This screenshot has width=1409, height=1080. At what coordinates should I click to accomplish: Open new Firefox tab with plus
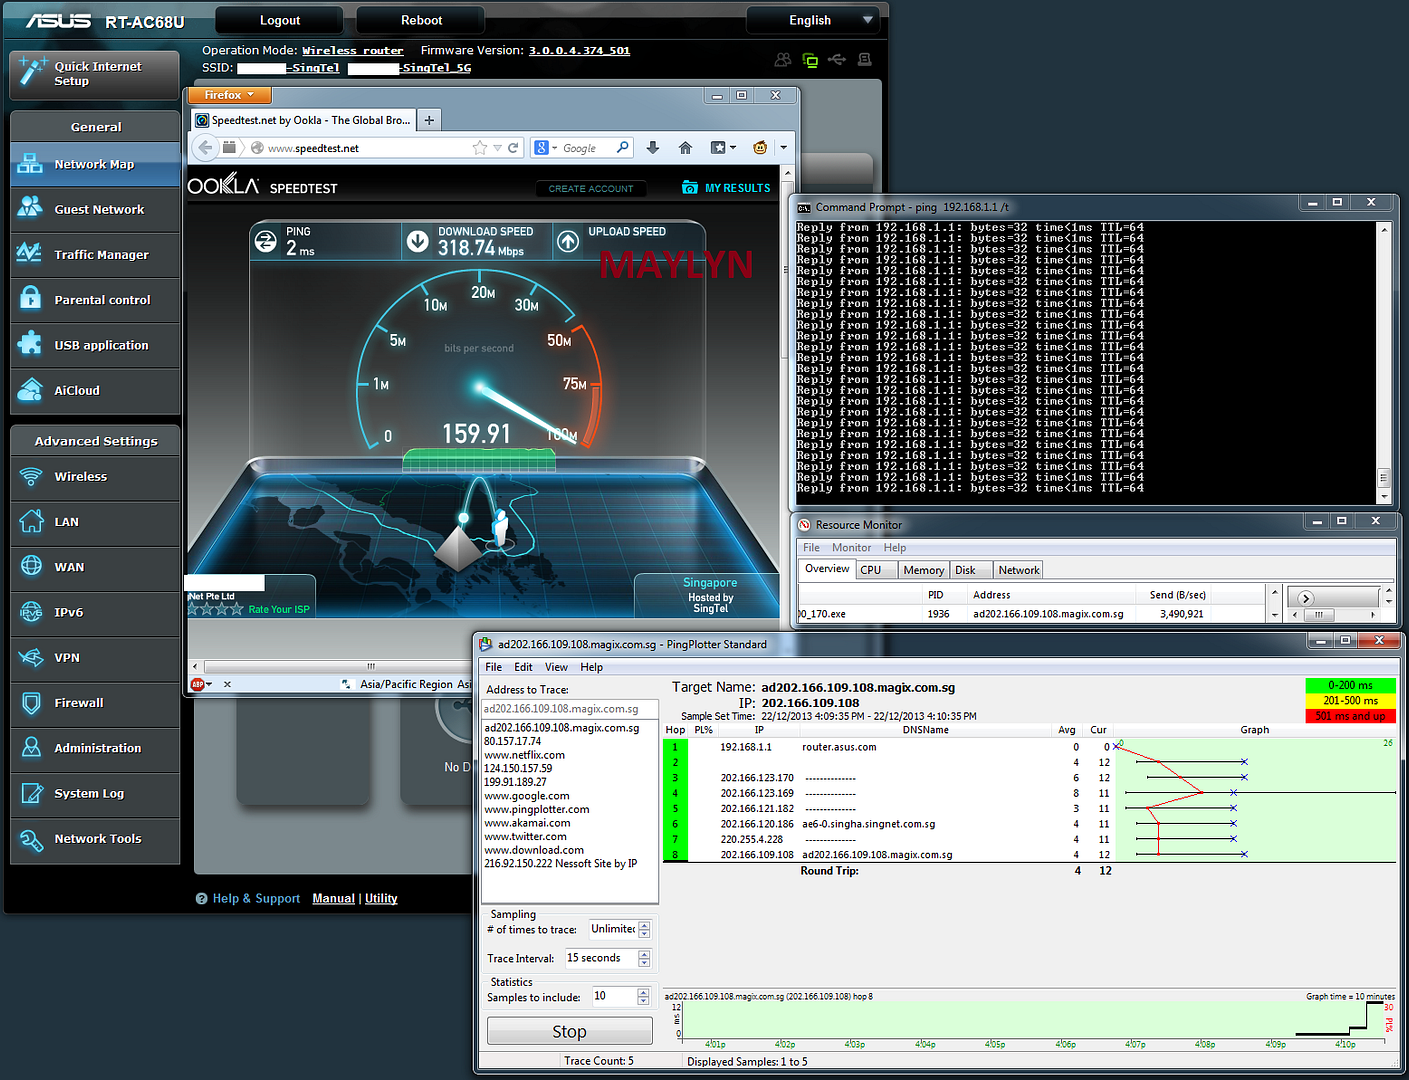tap(429, 120)
